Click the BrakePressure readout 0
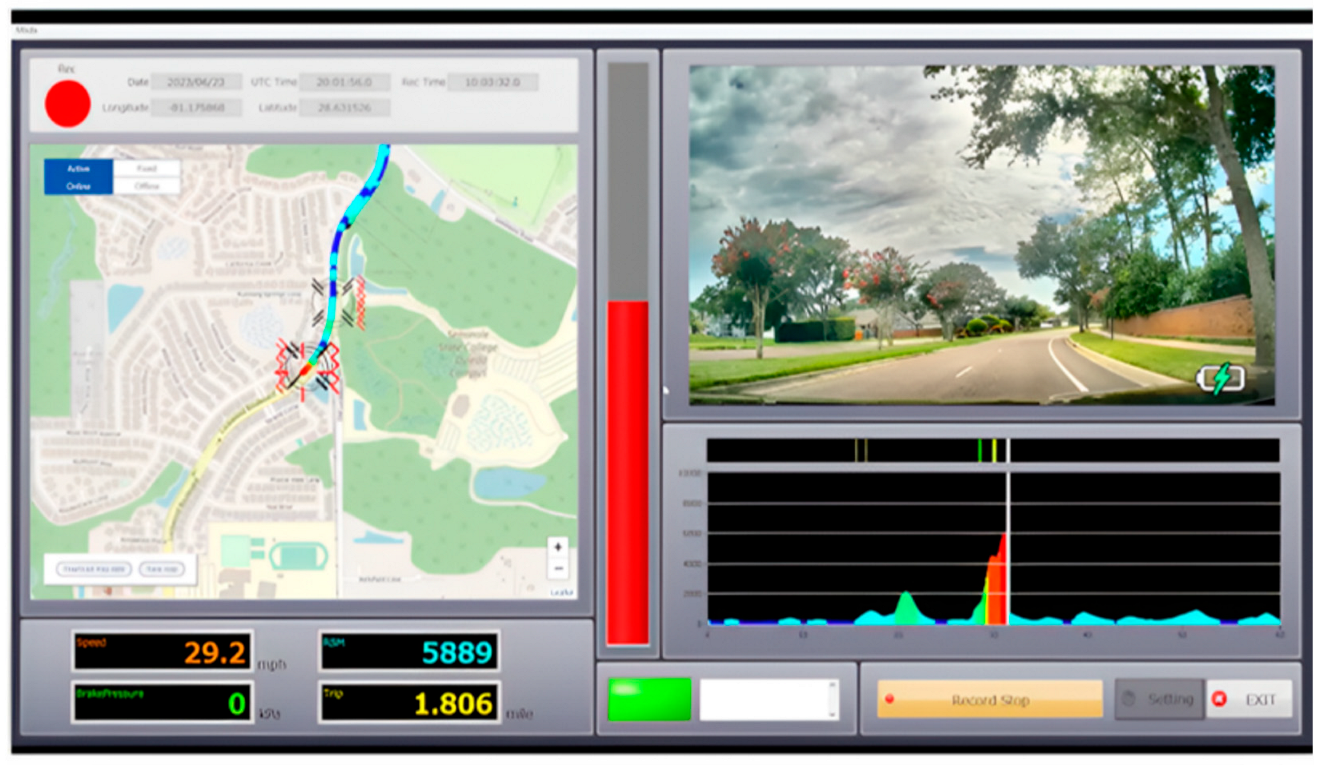The width and height of the screenshot is (1319, 765). click(x=162, y=702)
